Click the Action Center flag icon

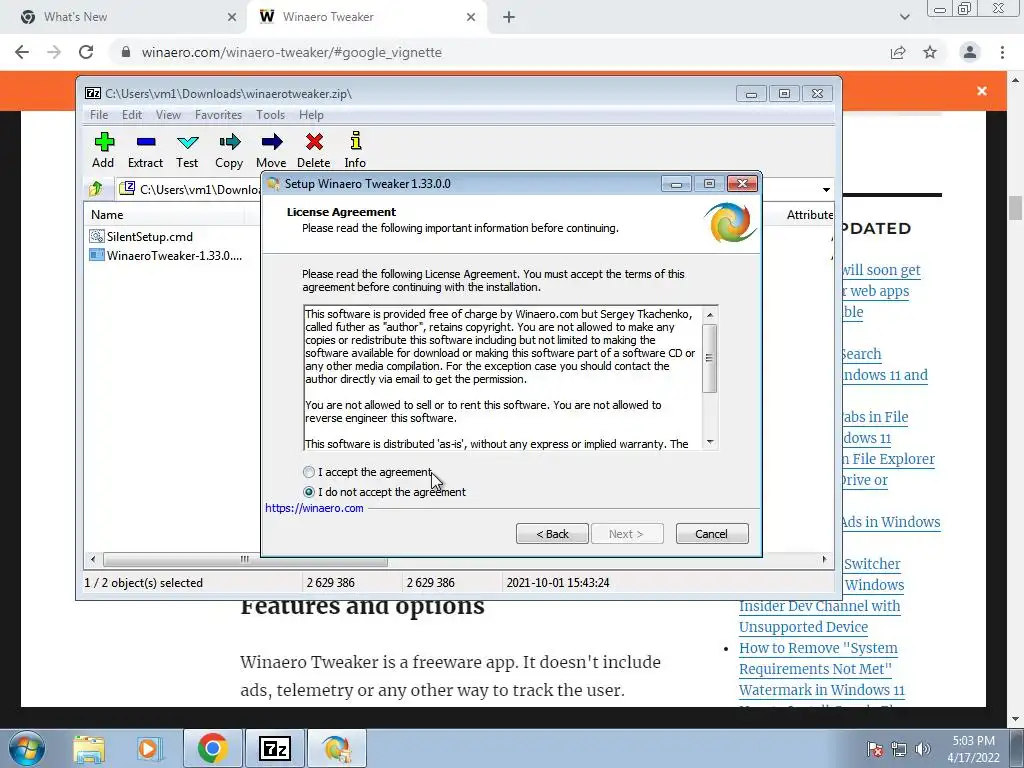(x=874, y=749)
